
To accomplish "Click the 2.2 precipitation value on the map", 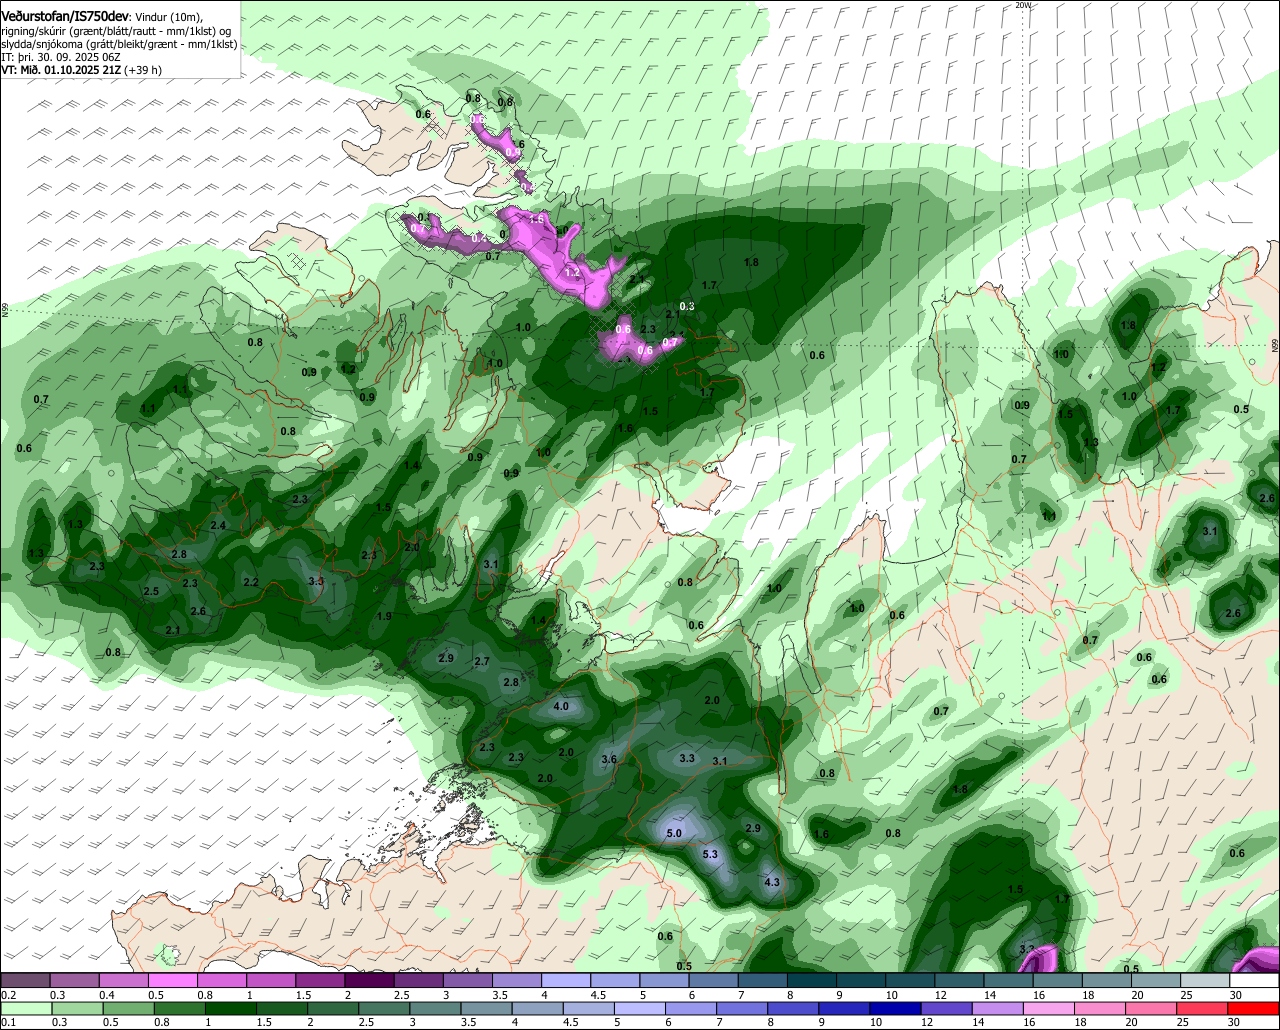I will (251, 582).
